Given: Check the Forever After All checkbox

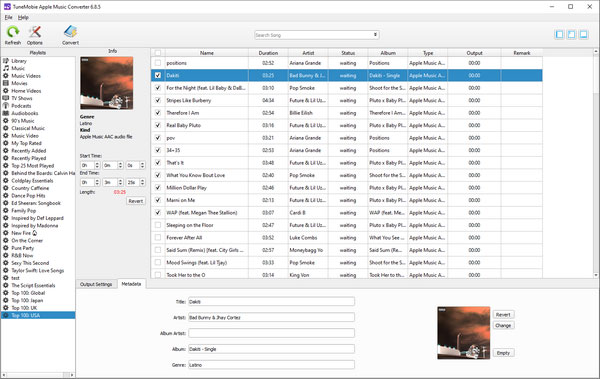Looking at the screenshot, I should (x=158, y=237).
